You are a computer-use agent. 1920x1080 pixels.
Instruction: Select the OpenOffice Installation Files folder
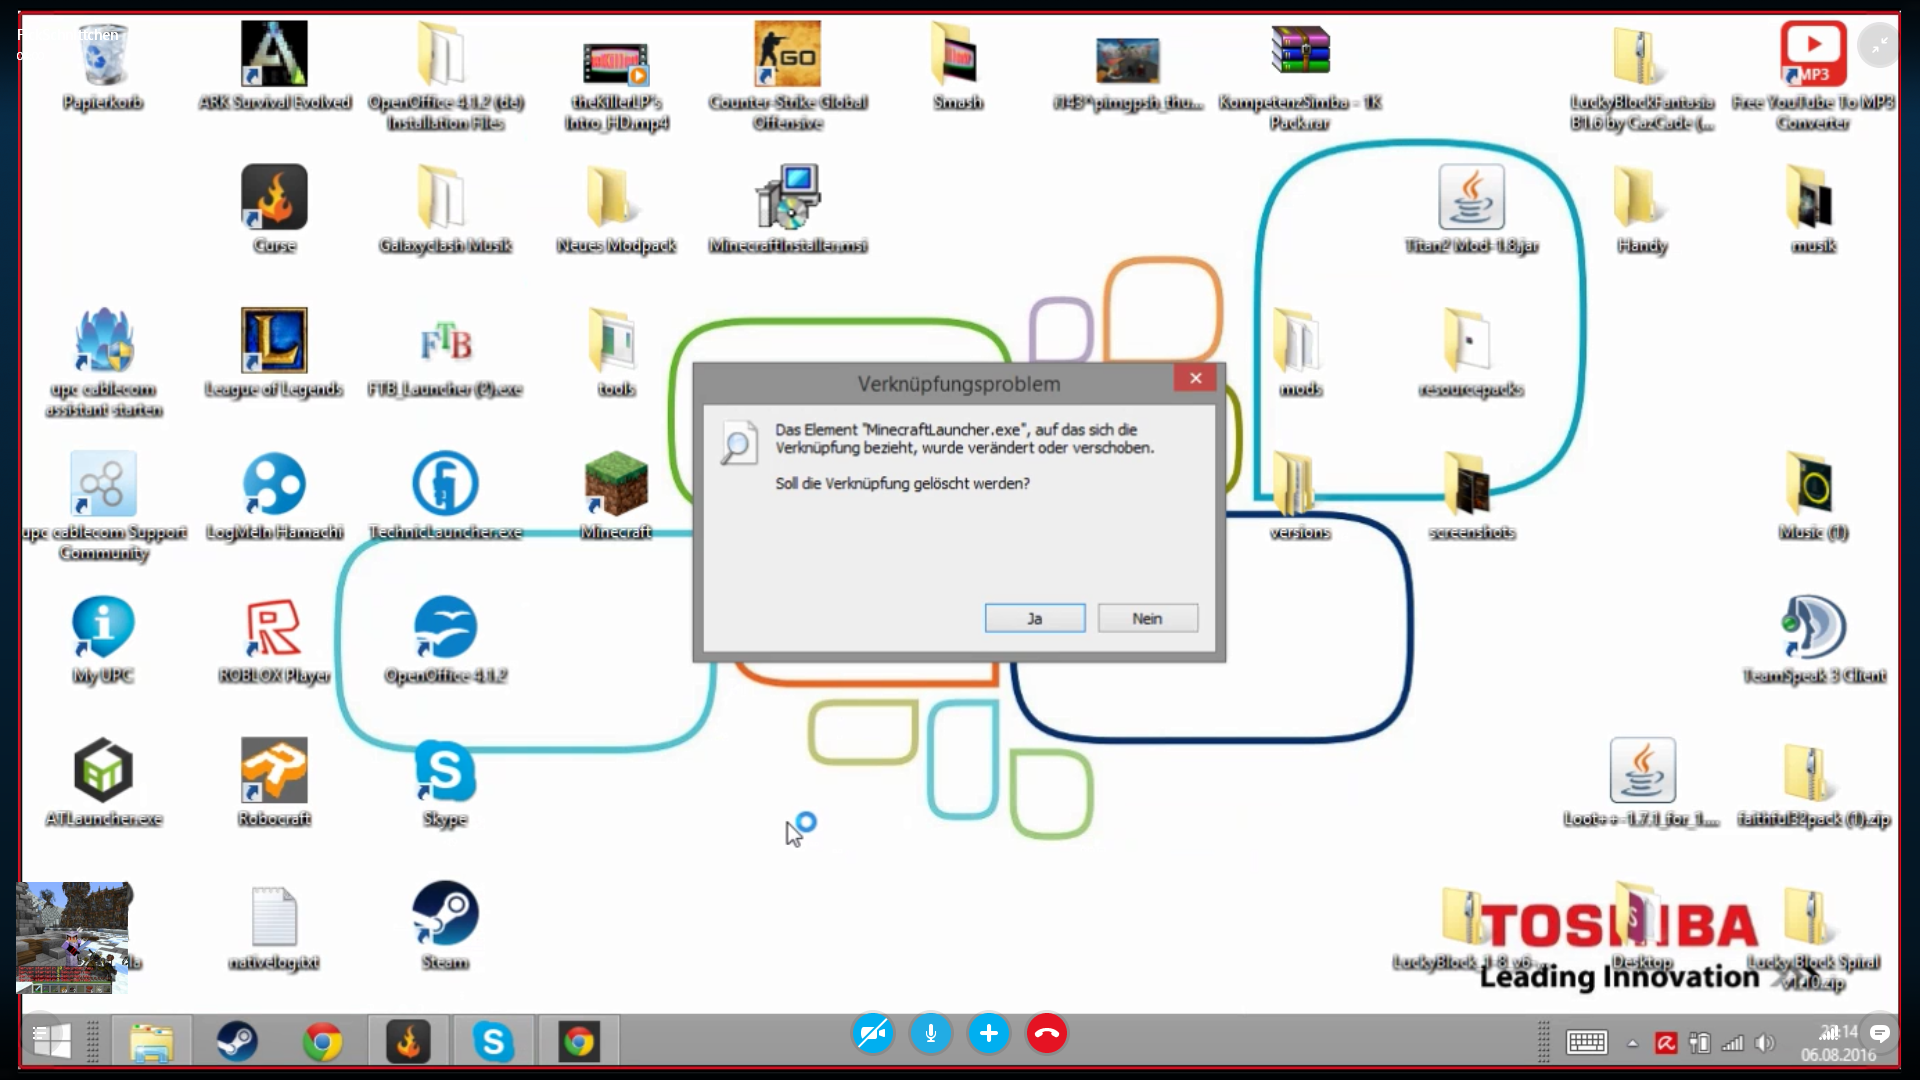(x=445, y=77)
